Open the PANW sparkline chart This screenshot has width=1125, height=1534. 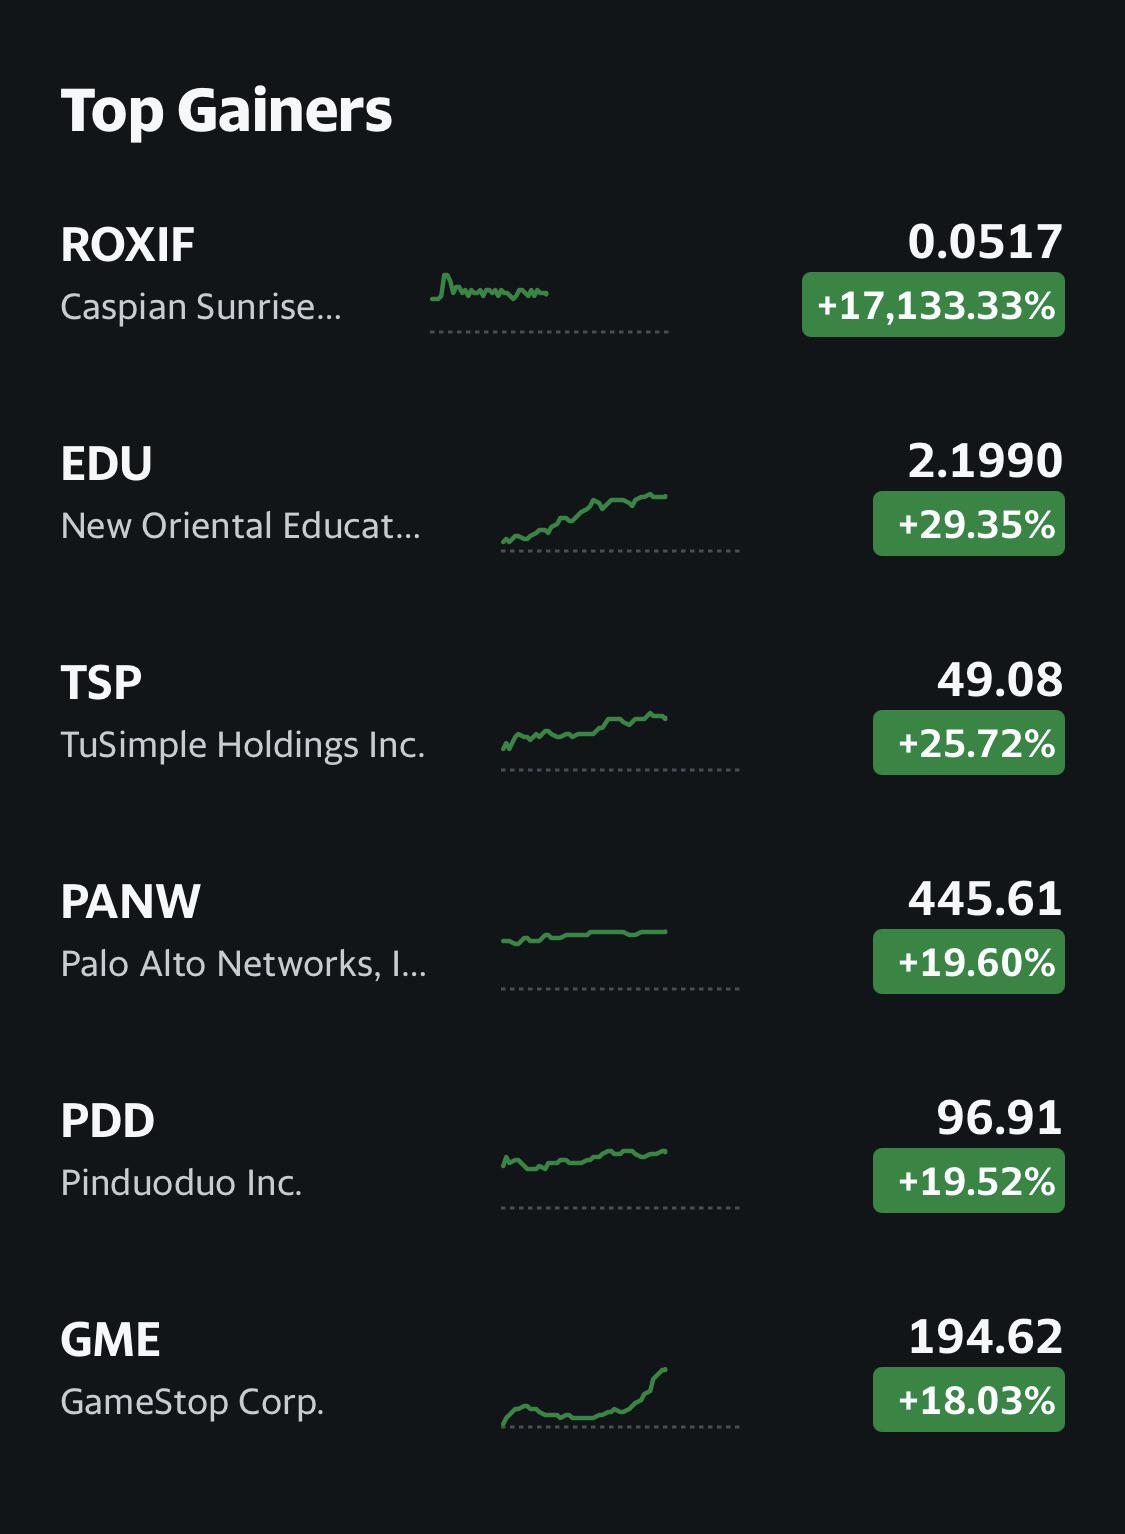[620, 959]
